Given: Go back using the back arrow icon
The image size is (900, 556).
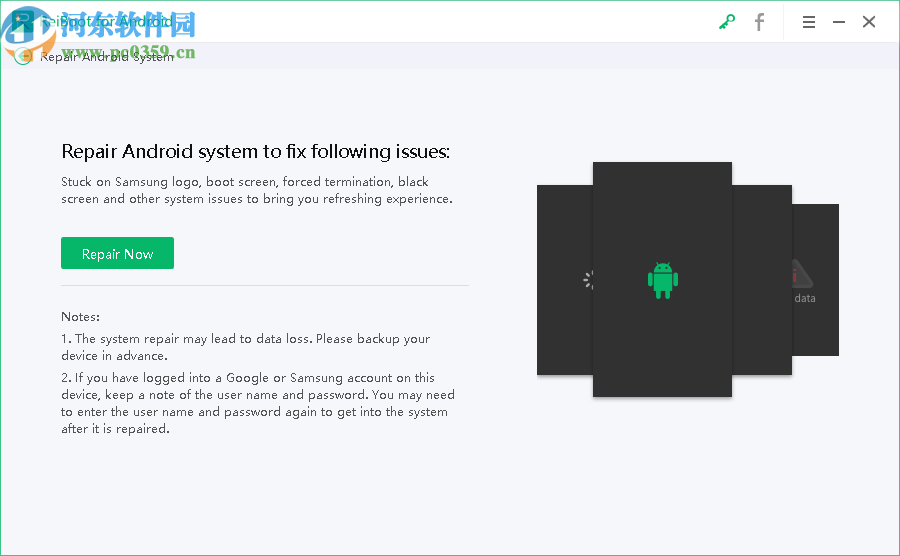Looking at the screenshot, I should click(x=23, y=56).
